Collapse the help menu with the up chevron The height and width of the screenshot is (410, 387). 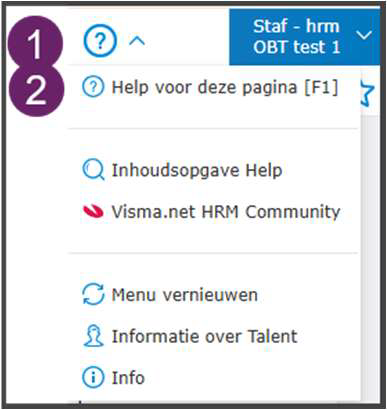(137, 41)
